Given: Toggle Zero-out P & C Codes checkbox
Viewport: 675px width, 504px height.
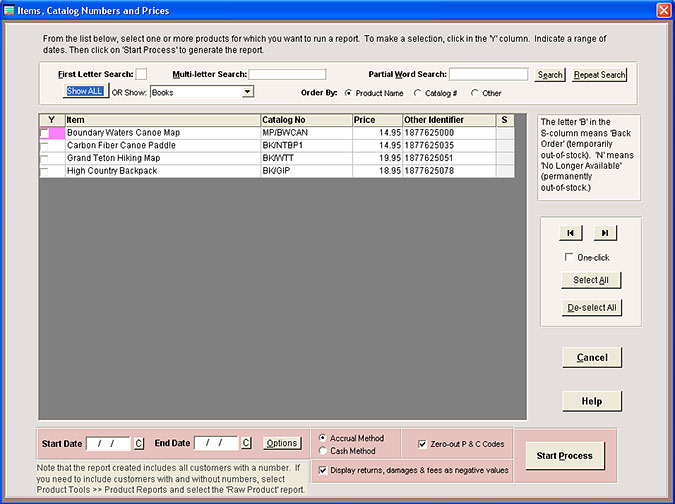Looking at the screenshot, I should (423, 443).
